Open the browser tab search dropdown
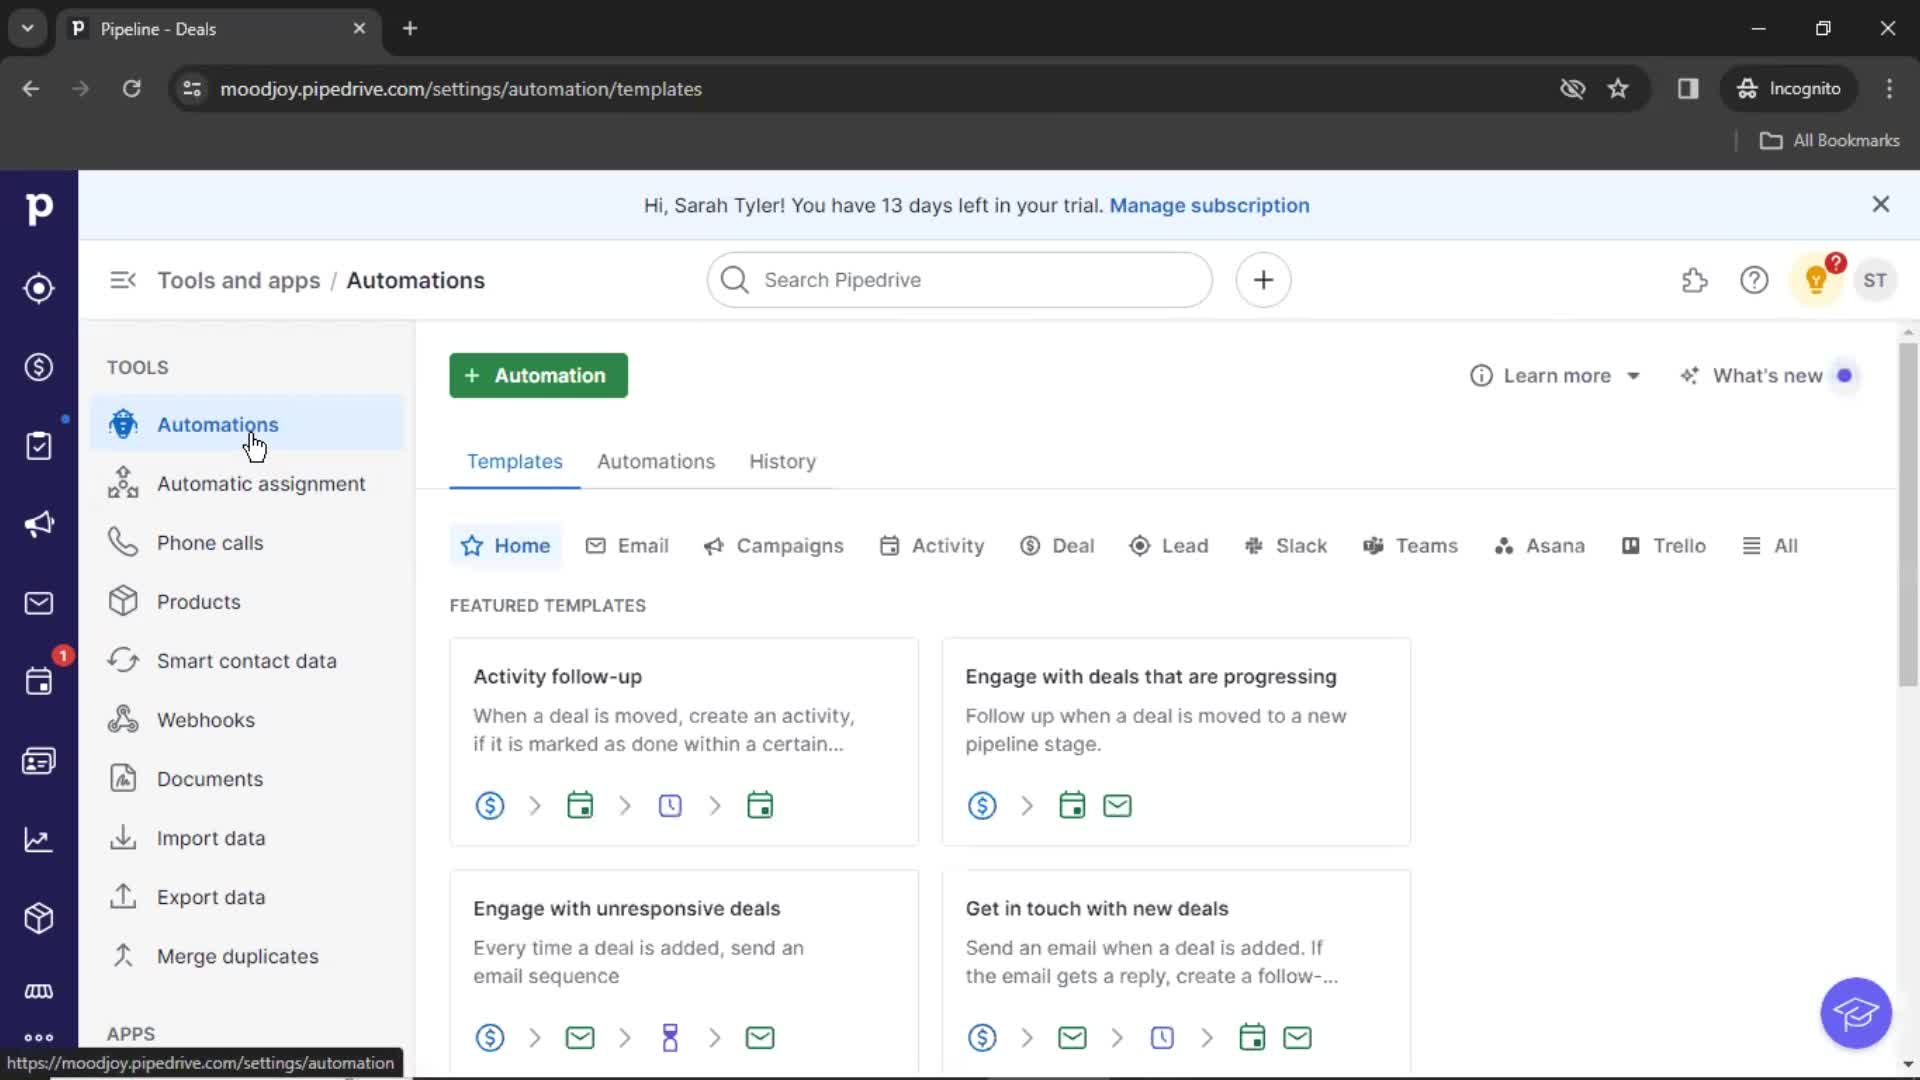1920x1080 pixels. pyautogui.click(x=28, y=28)
